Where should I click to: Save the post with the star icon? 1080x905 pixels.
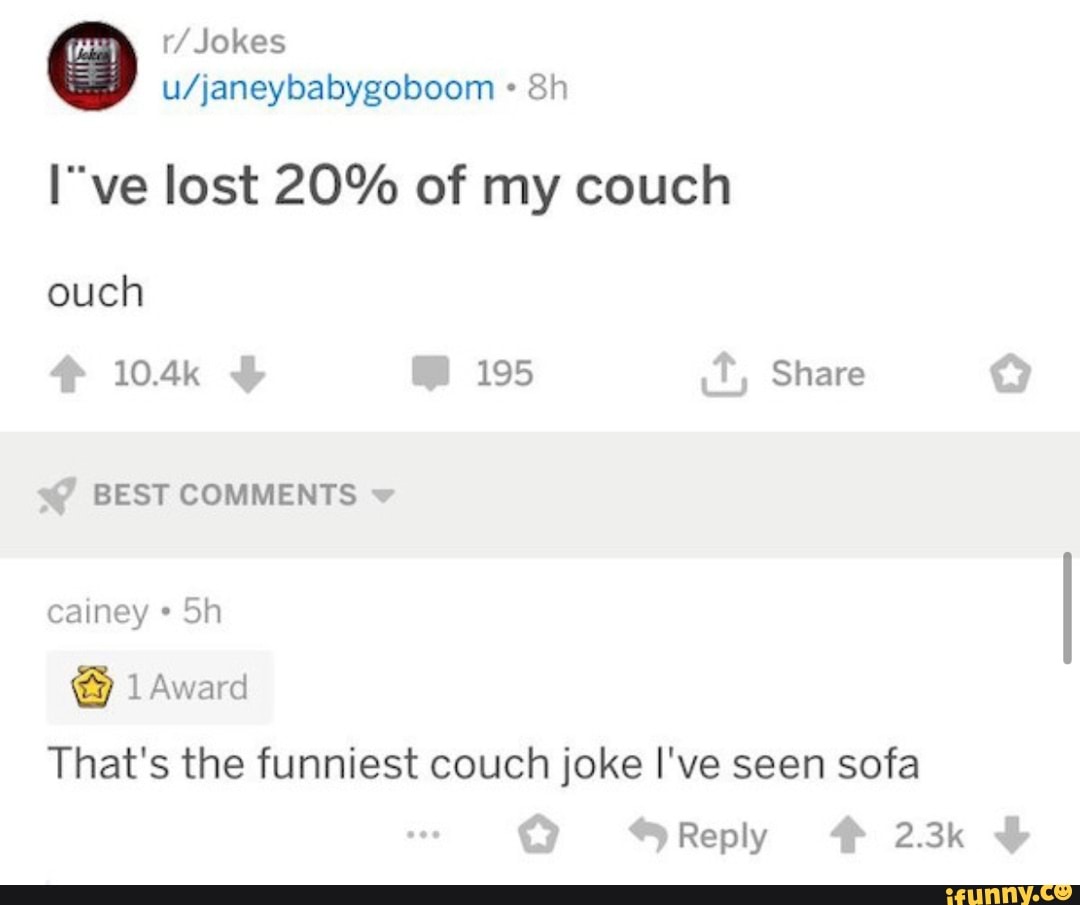[1012, 373]
